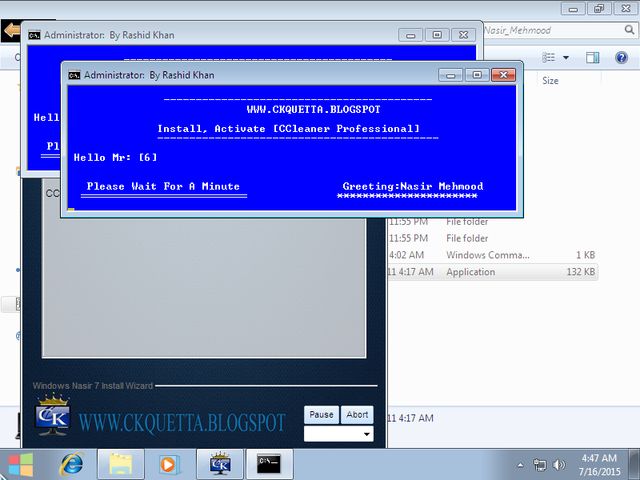Screen dimensions: 640x480
Task: Close the rear Command Prompt window
Action: [x=464, y=35]
